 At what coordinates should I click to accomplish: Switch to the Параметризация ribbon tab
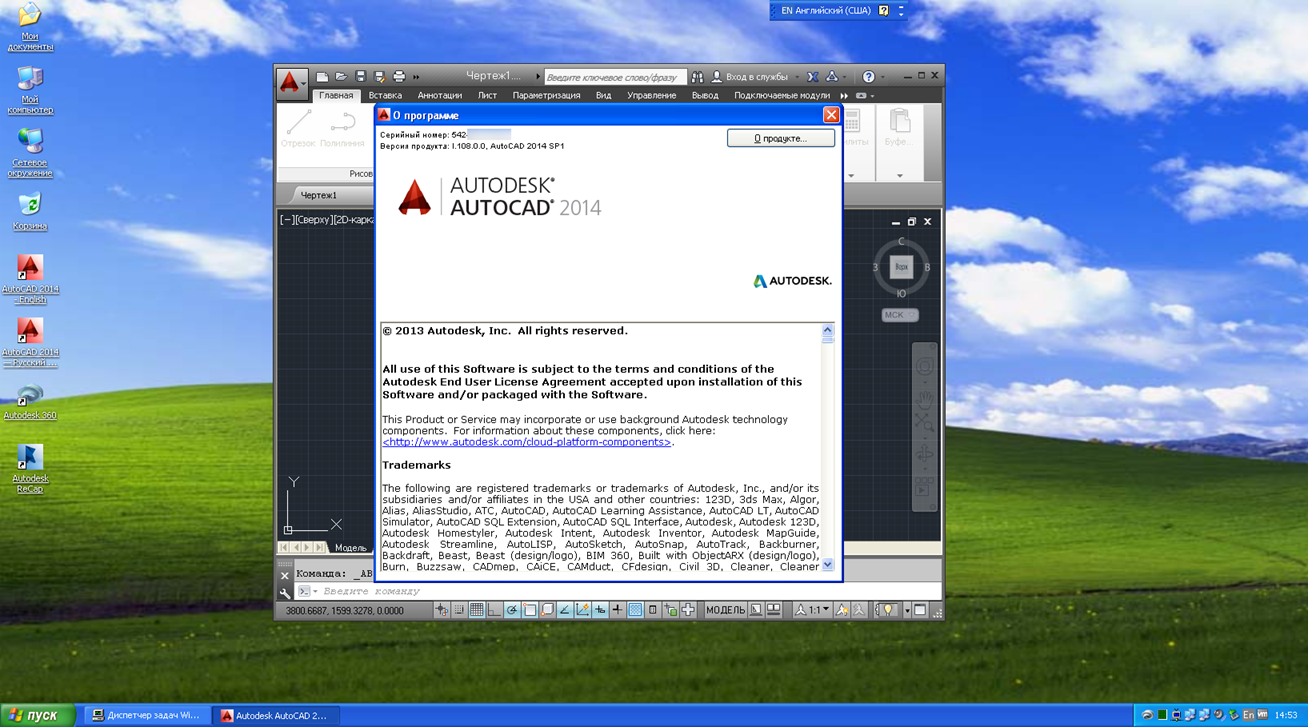click(546, 96)
